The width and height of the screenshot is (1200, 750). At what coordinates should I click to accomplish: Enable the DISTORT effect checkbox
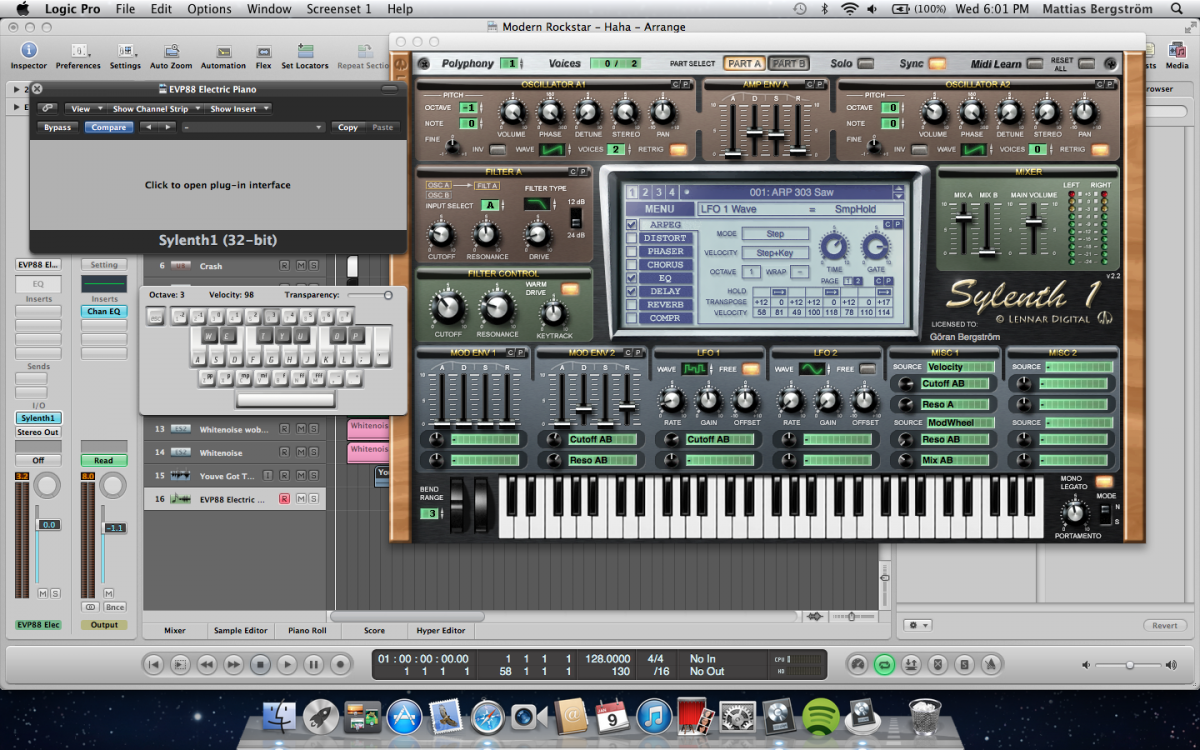tap(630, 238)
